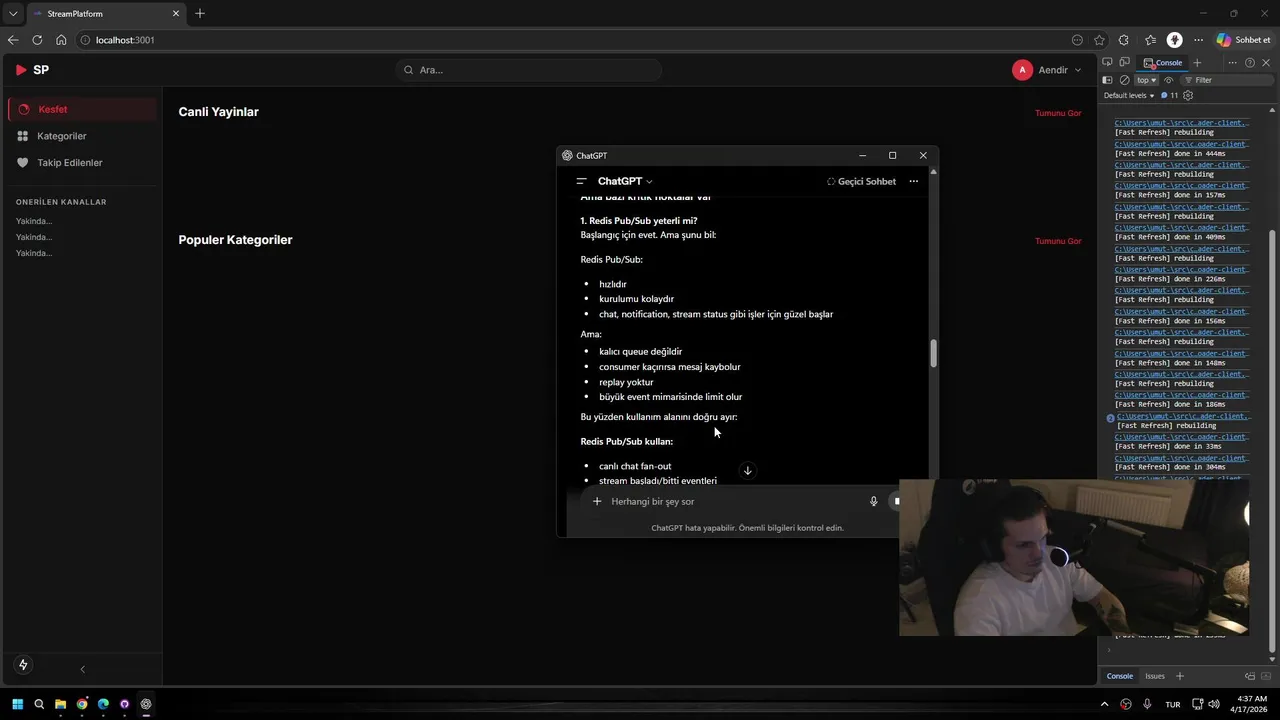Click the scroll-to-bottom arrow in ChatGPT

747,471
